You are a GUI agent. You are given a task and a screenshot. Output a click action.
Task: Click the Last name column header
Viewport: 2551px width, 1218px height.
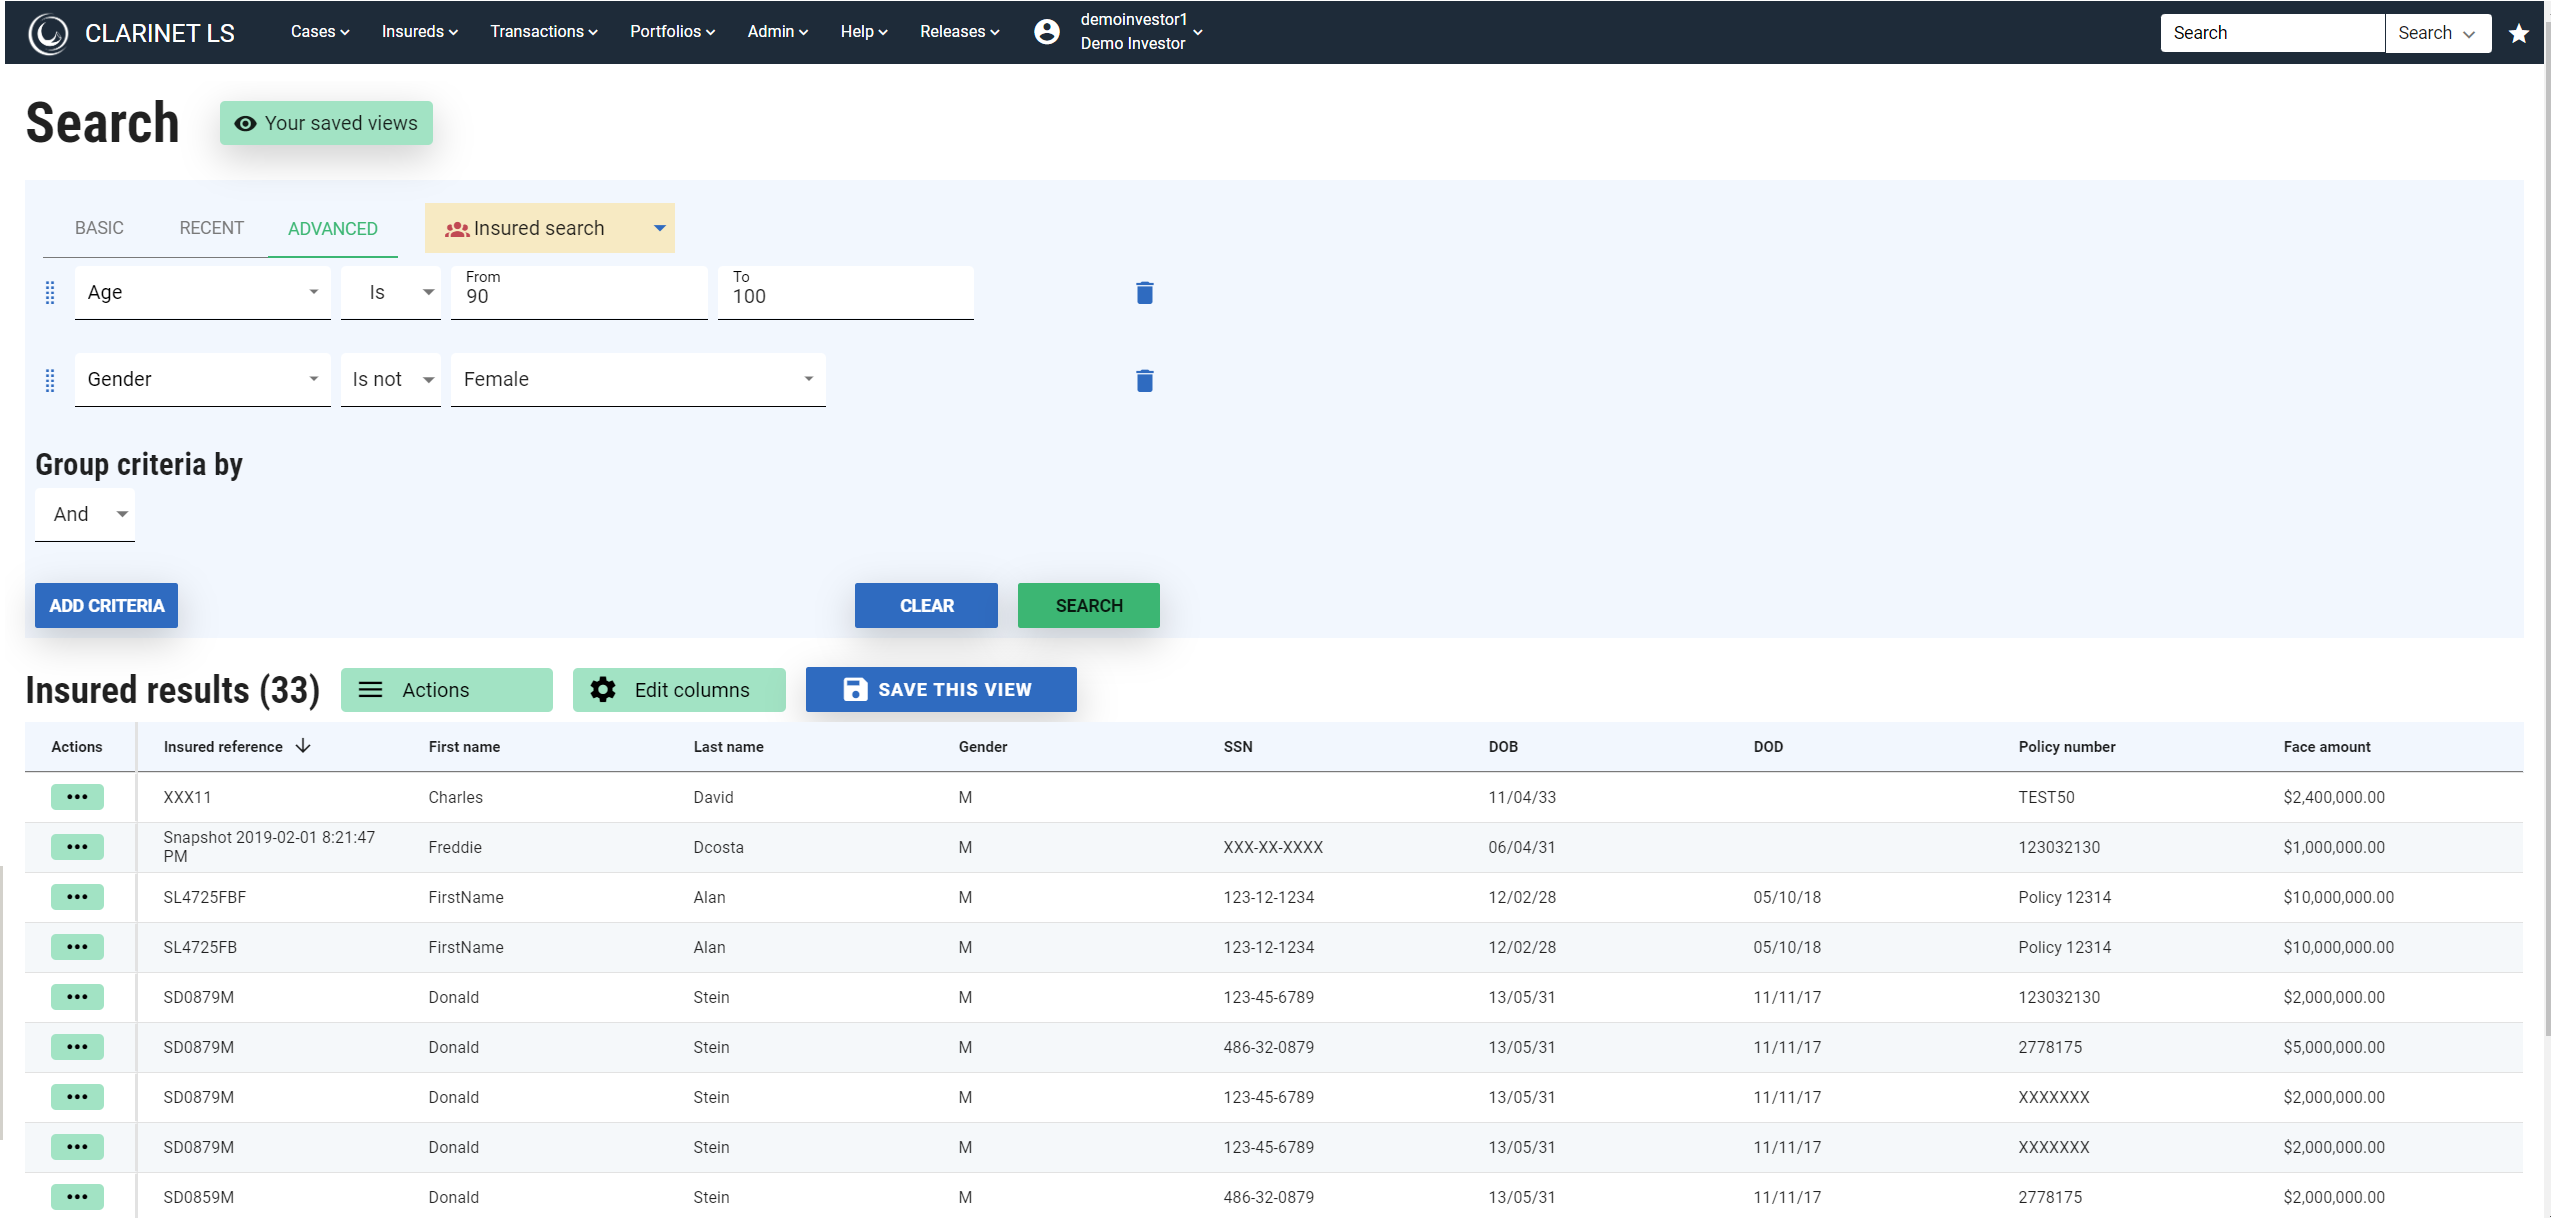point(728,747)
